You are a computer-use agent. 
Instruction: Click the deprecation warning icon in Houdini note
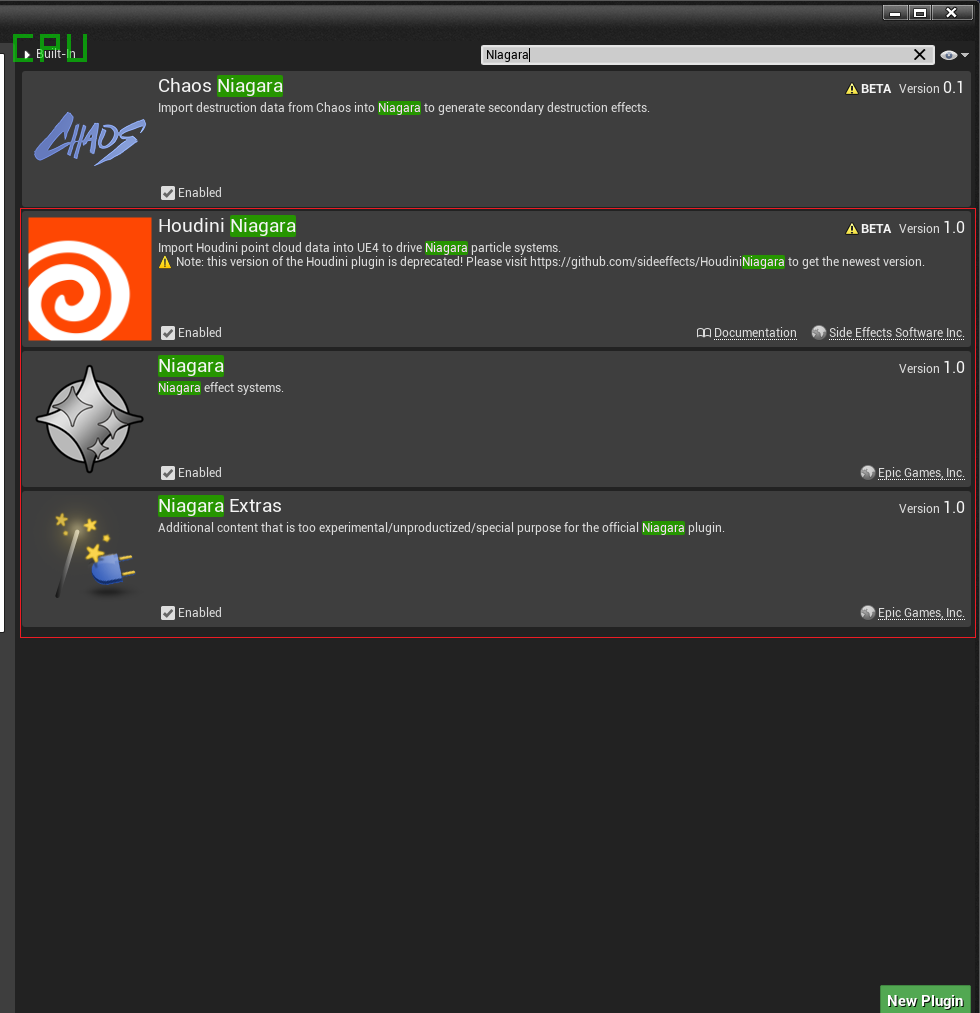pos(165,262)
